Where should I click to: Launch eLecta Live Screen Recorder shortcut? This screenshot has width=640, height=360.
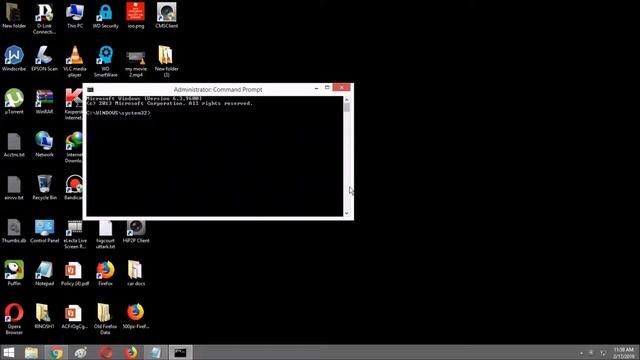pyautogui.click(x=75, y=234)
